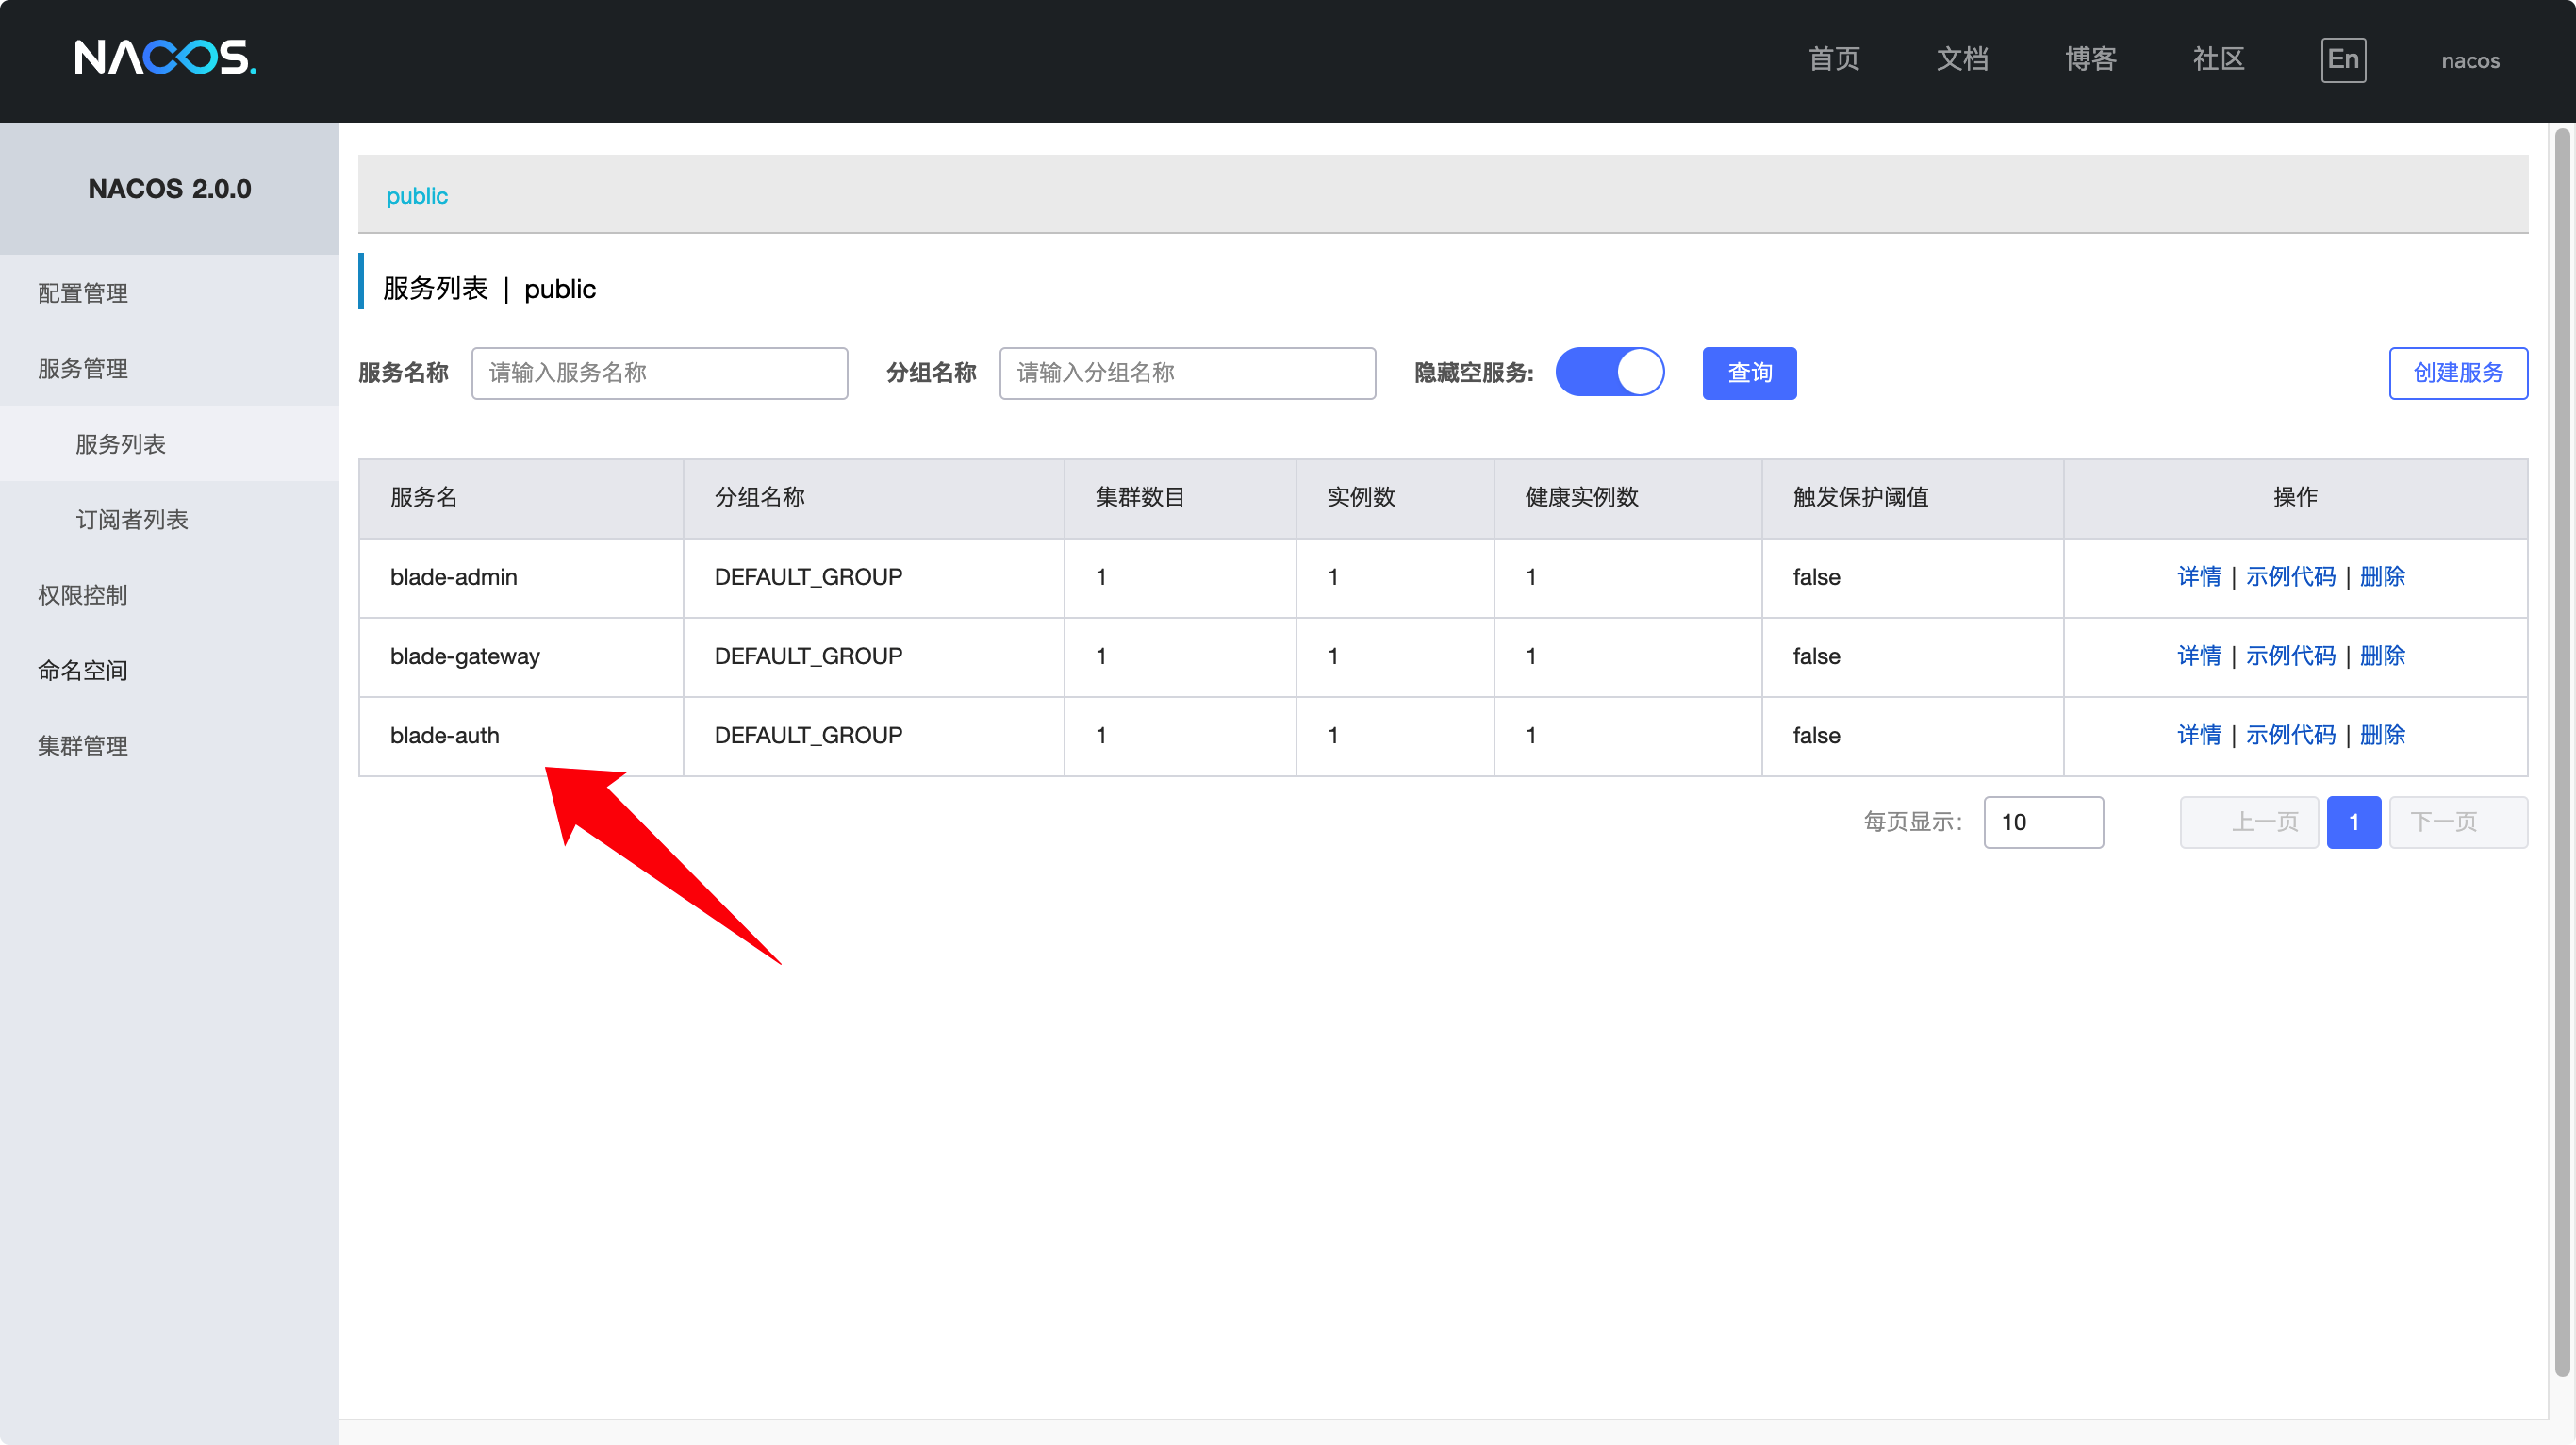Image resolution: width=2576 pixels, height=1445 pixels.
Task: Open the 每页显示 page size dropdown
Action: tap(2043, 822)
